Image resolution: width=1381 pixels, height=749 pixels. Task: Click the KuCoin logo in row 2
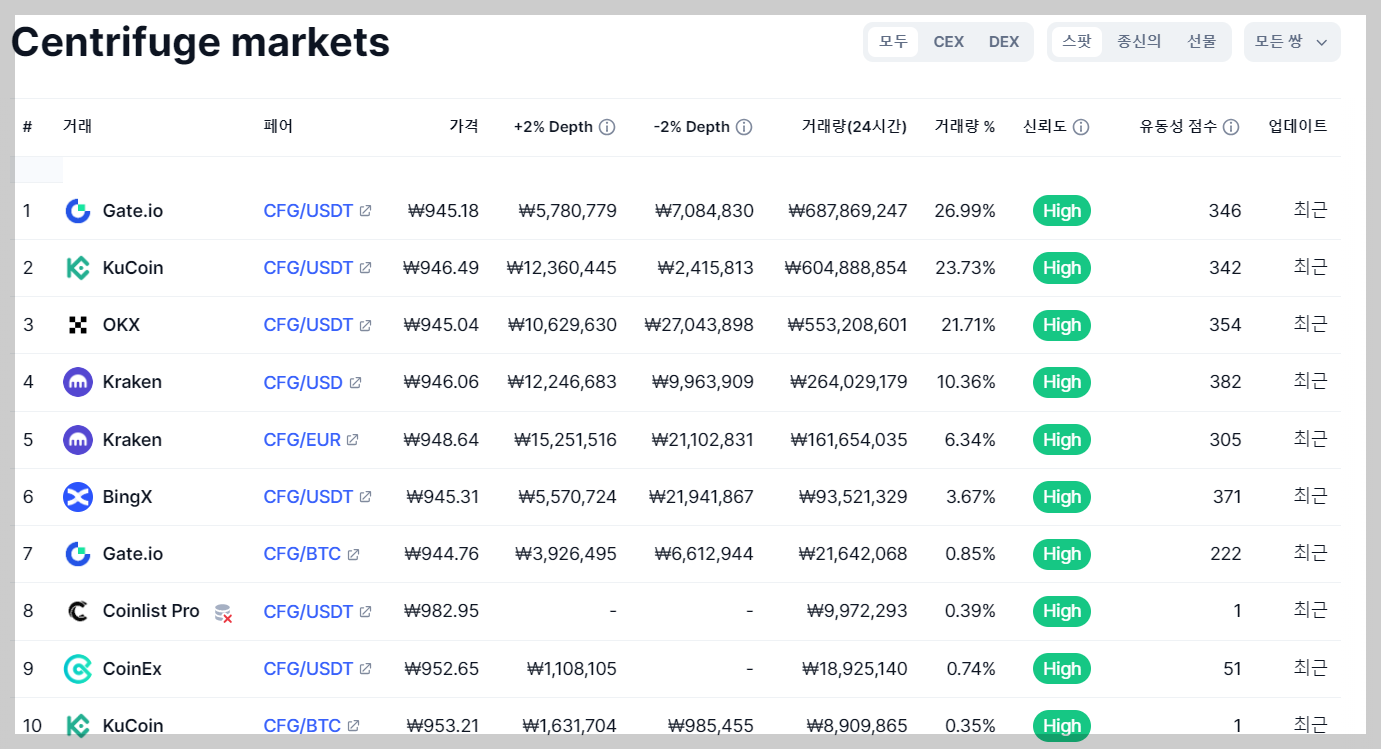pyautogui.click(x=78, y=268)
